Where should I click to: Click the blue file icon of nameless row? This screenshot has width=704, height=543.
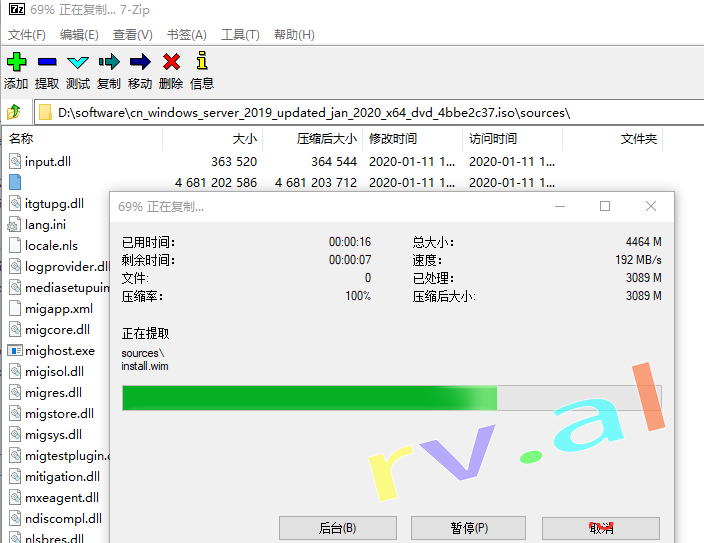tap(15, 182)
